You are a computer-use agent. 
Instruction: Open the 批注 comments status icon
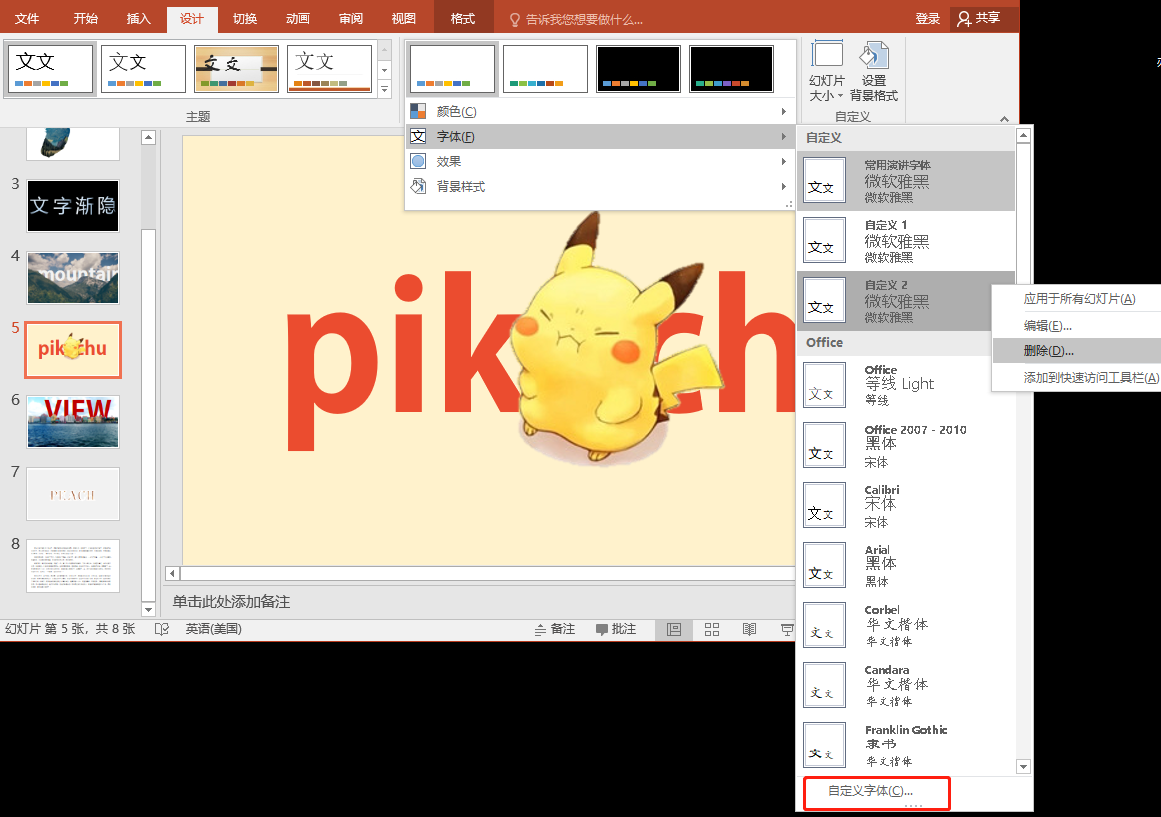602,630
